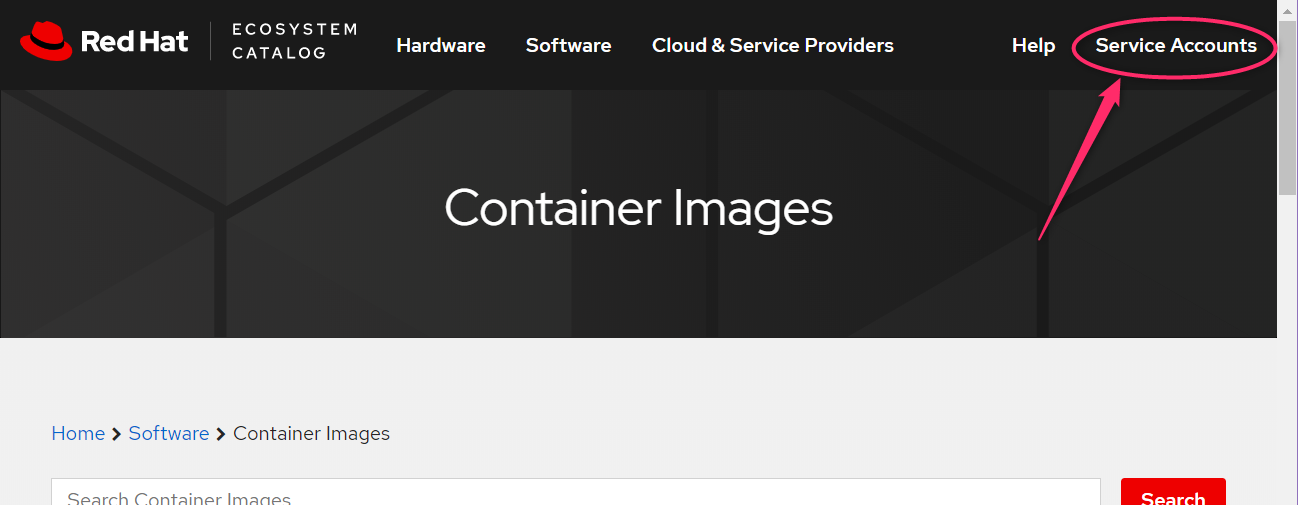
Task: Click the Container Images breadcrumb text
Action: pos(311,433)
